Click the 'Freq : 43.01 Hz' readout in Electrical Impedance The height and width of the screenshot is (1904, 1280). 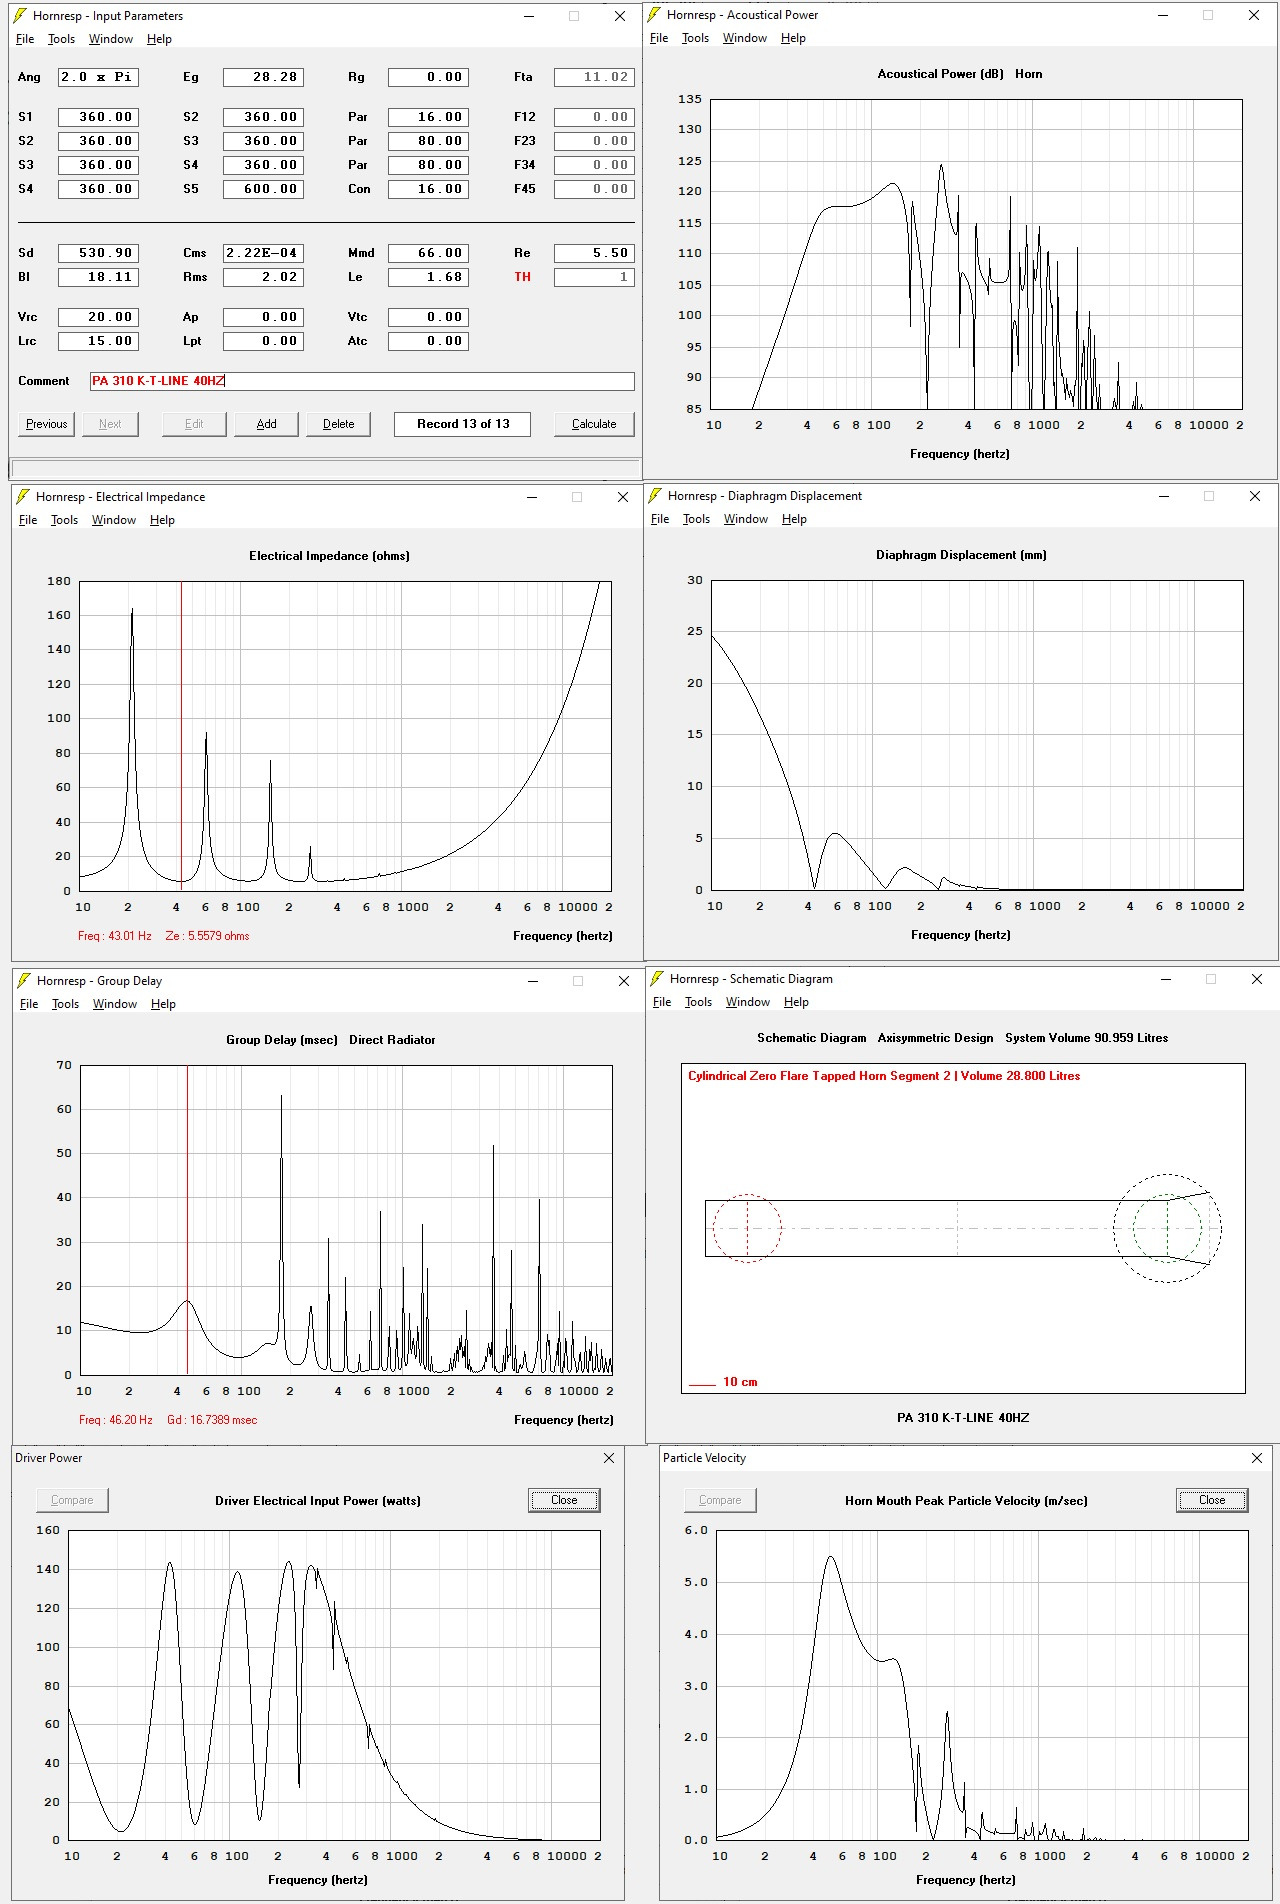pyautogui.click(x=115, y=936)
